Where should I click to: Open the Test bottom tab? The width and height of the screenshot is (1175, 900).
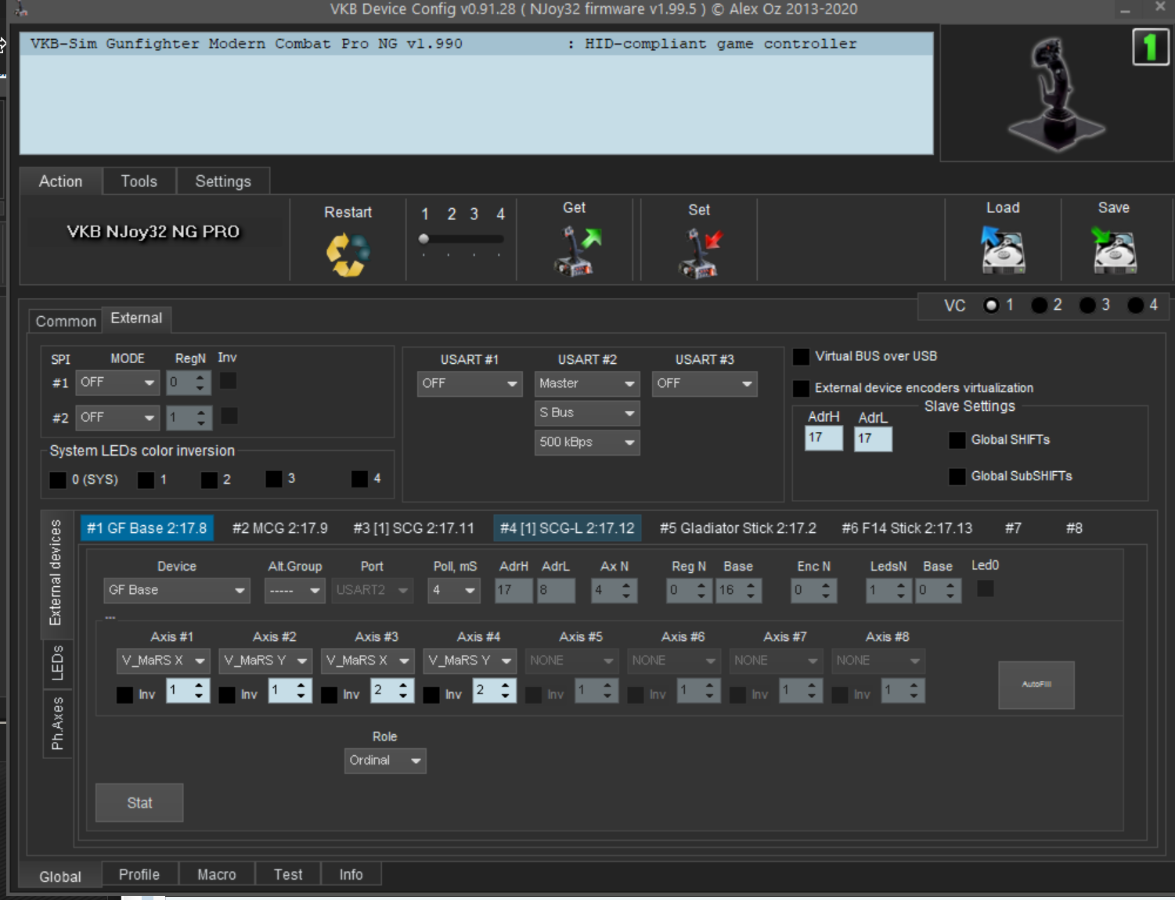[x=288, y=875]
